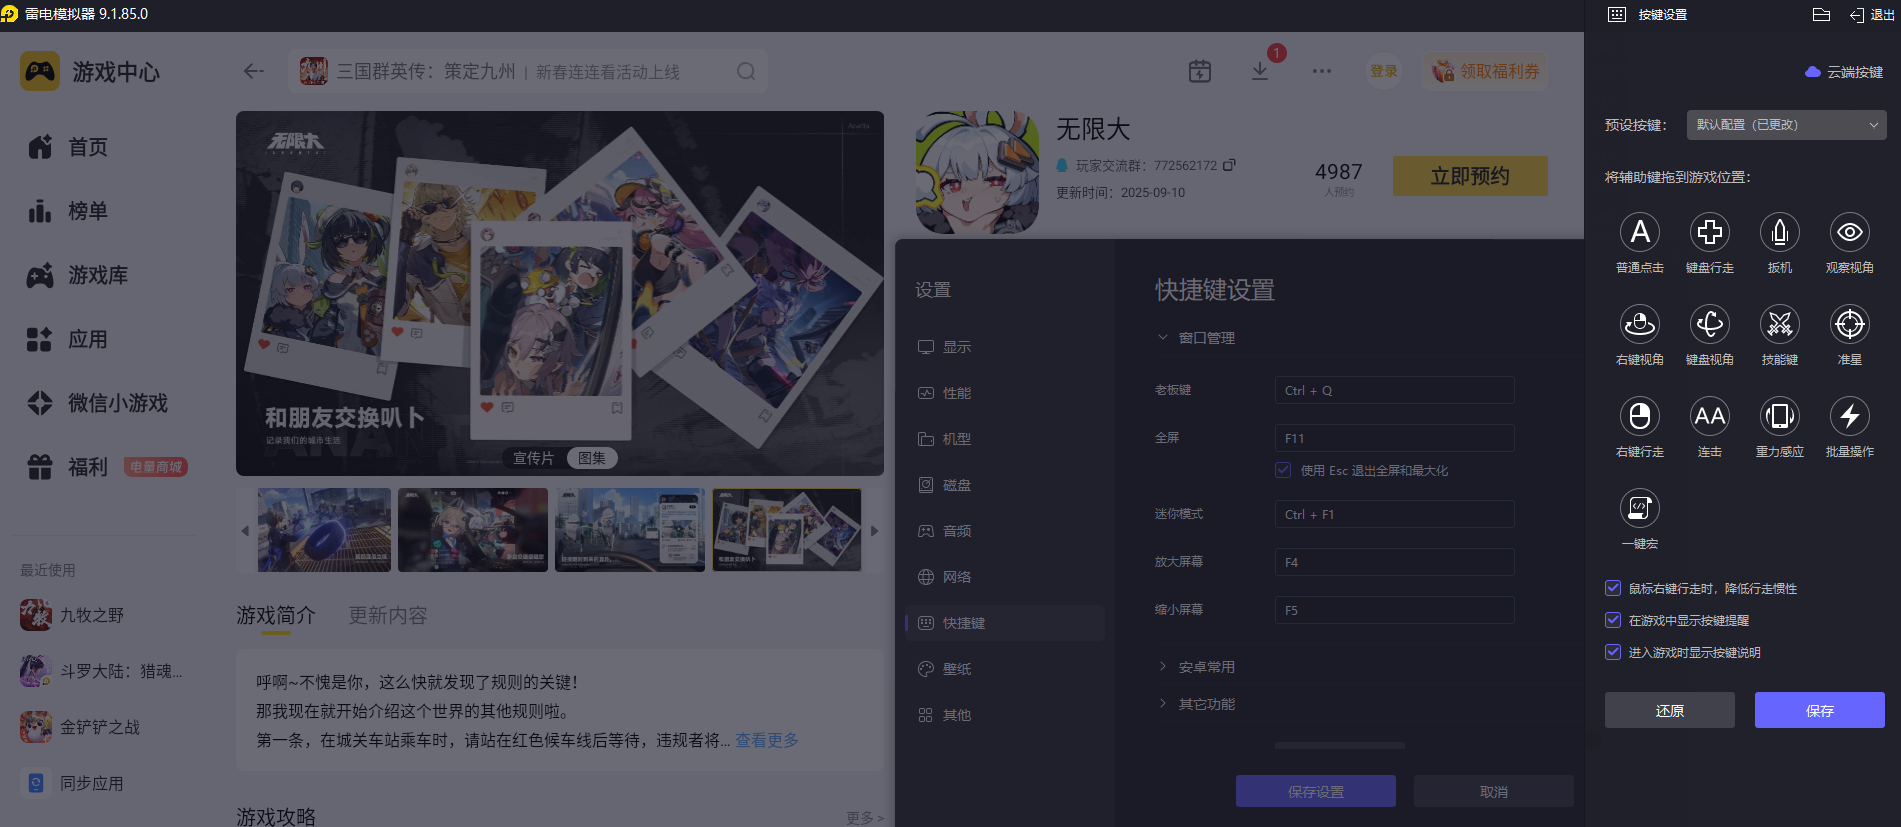Toggle 在游戏中显示按键提醒 checkbox
This screenshot has height=827, width=1901.
[x=1613, y=620]
